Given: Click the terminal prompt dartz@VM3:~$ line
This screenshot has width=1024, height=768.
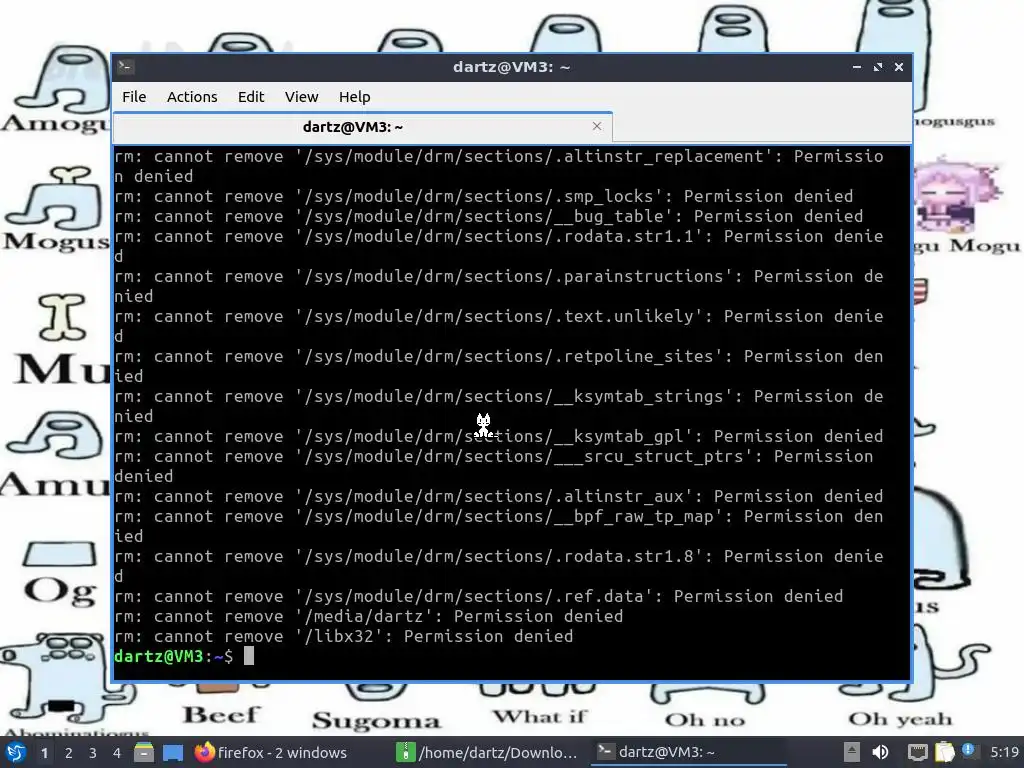Looking at the screenshot, I should [x=184, y=656].
